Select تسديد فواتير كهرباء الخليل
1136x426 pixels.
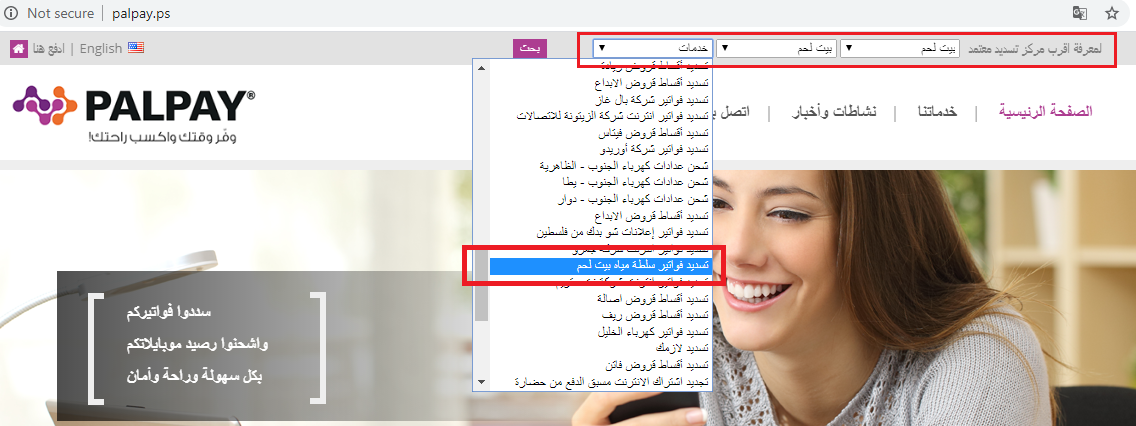tap(601, 332)
